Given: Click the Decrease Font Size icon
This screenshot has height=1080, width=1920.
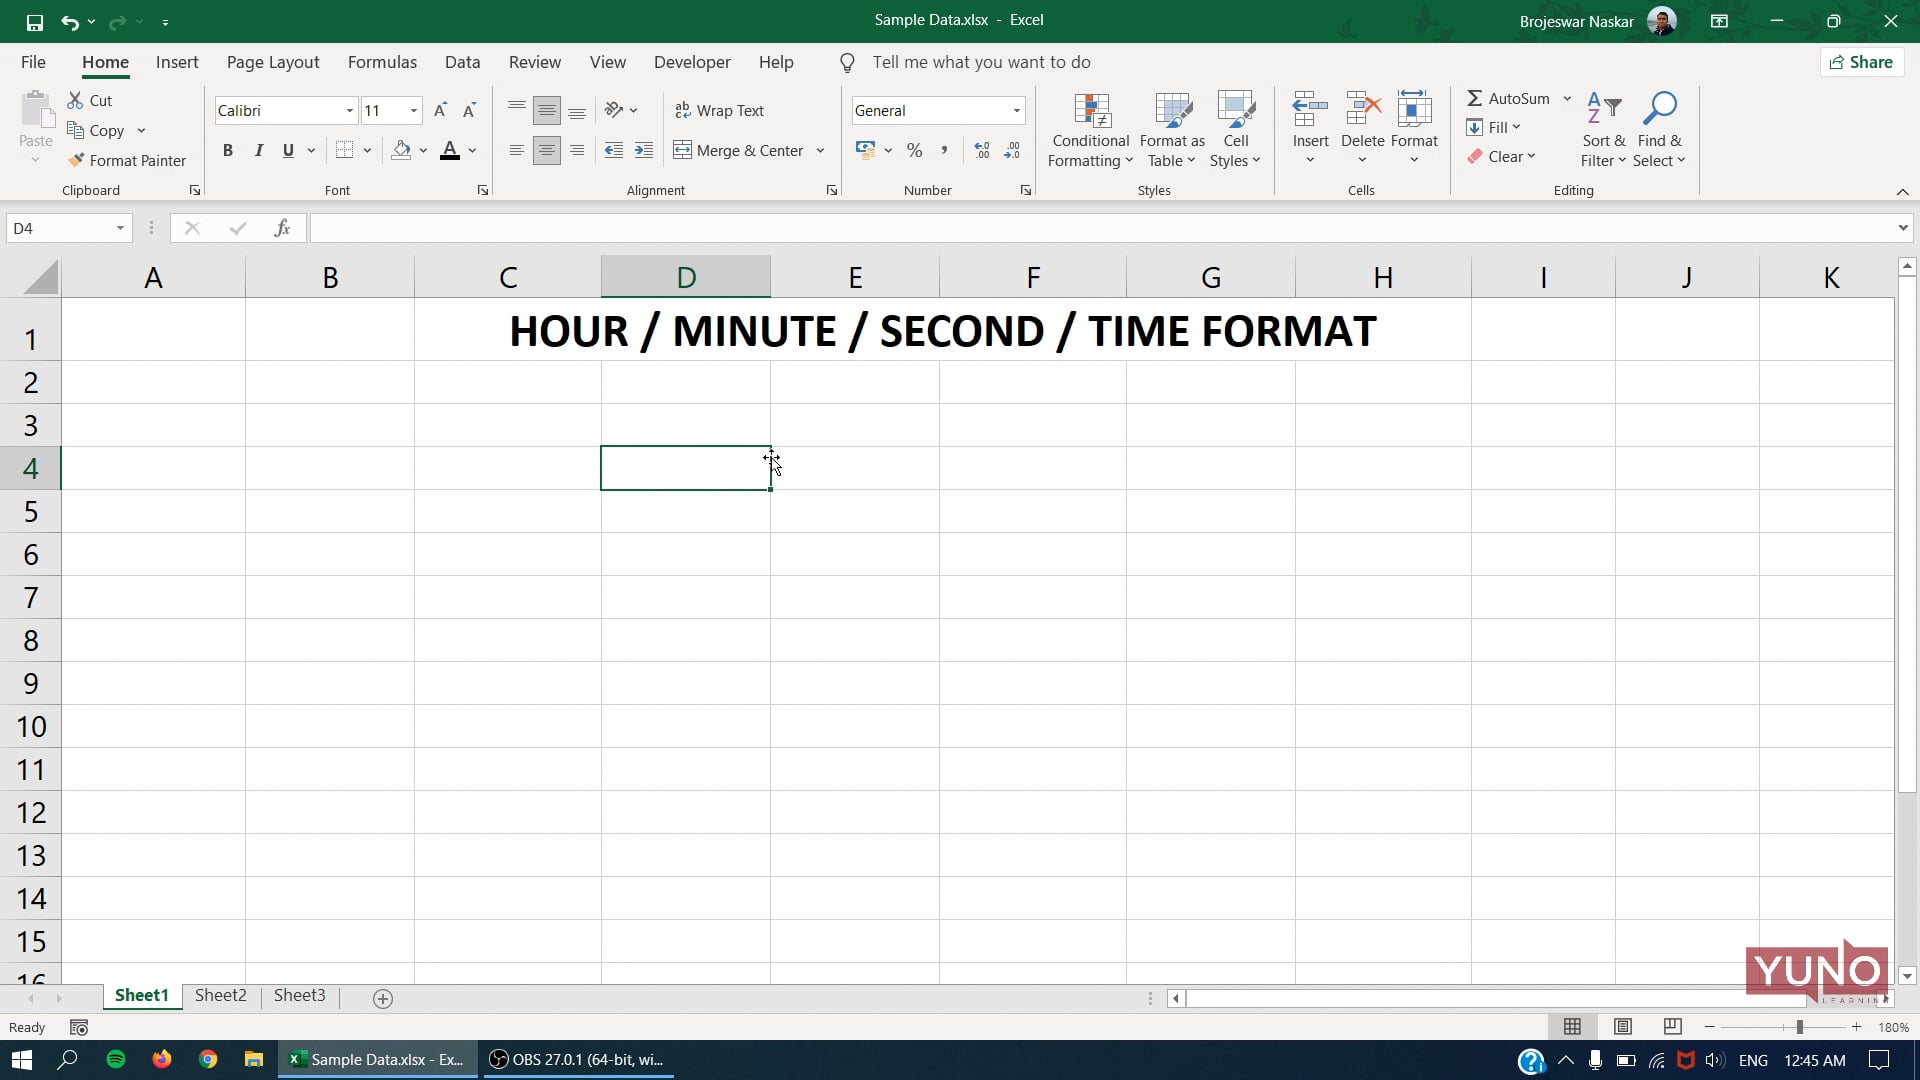Looking at the screenshot, I should point(469,110).
